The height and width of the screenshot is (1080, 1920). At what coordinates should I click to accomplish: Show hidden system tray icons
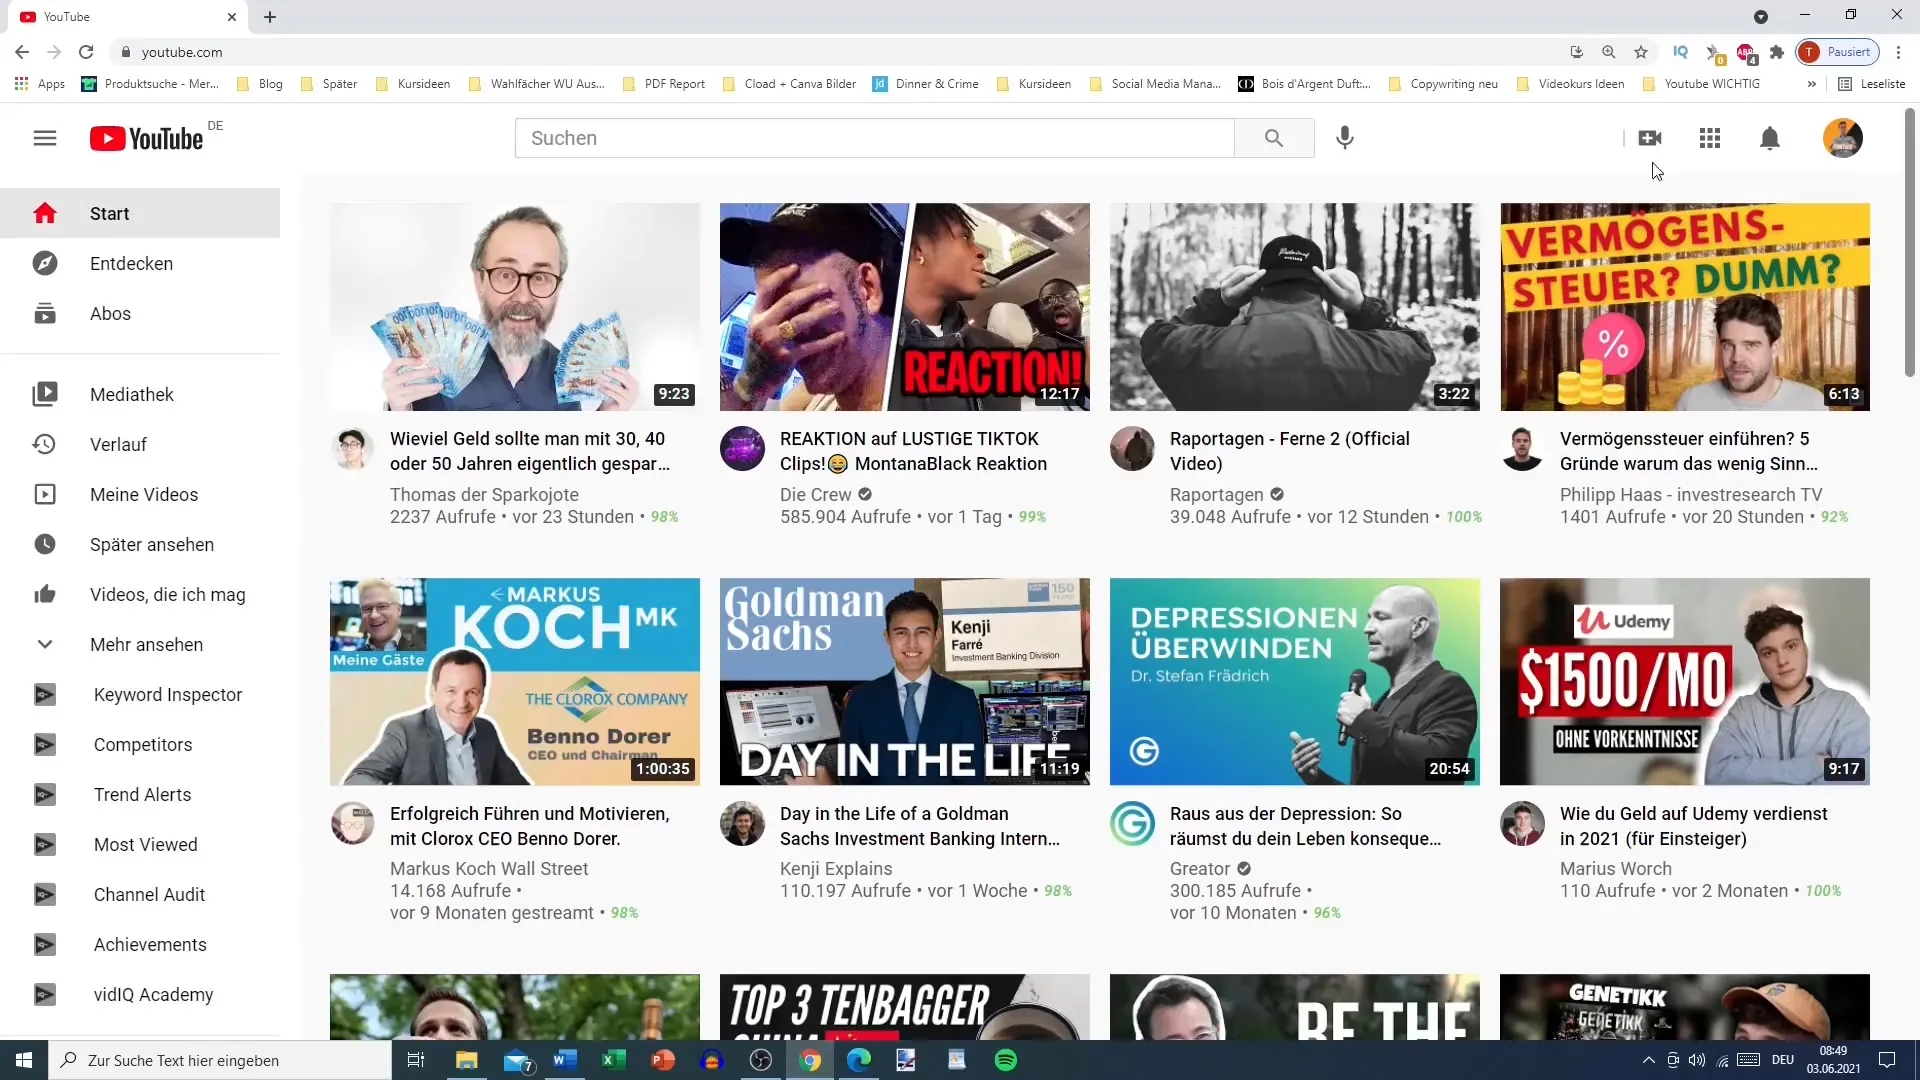tap(1648, 1060)
